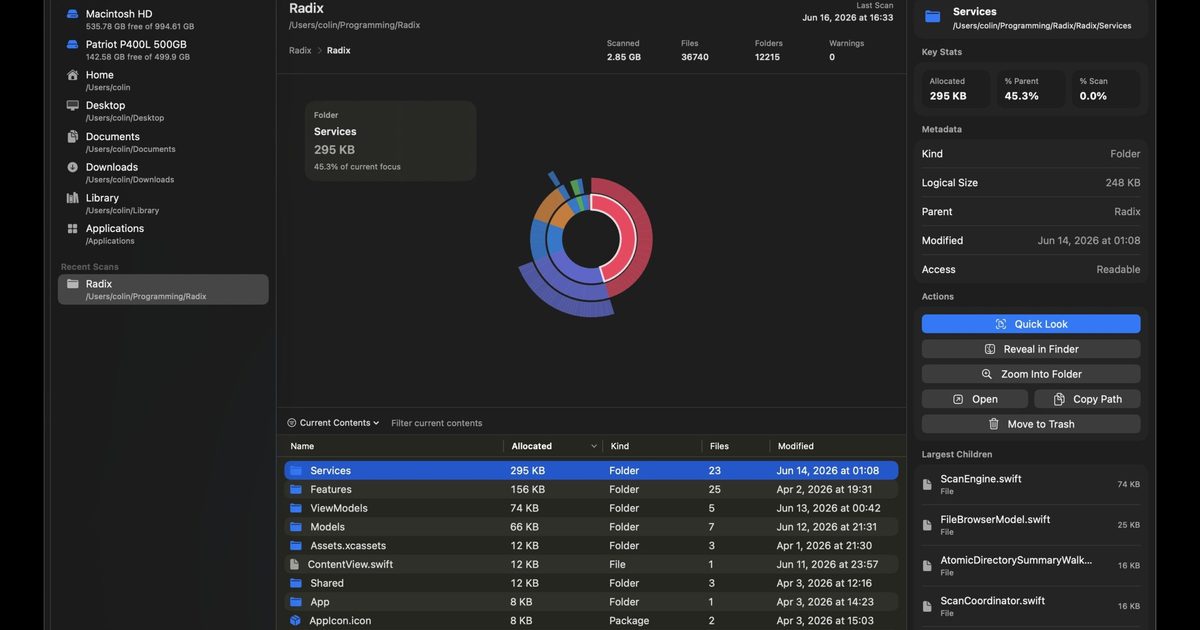
Task: Choose the Downloads sidebar icon
Action: (72, 167)
